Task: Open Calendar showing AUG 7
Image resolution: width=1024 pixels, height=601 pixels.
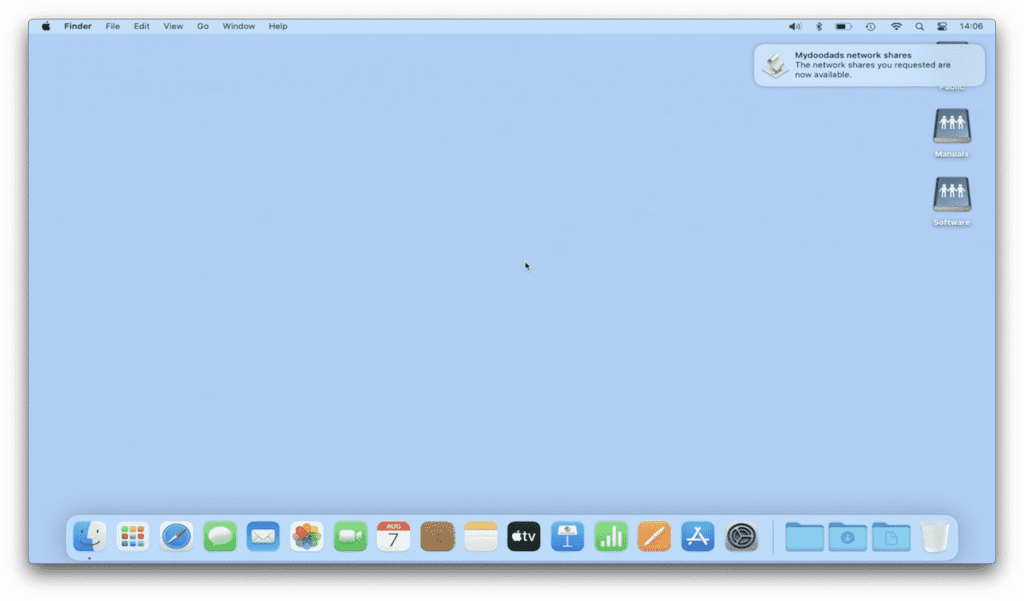Action: click(x=393, y=536)
